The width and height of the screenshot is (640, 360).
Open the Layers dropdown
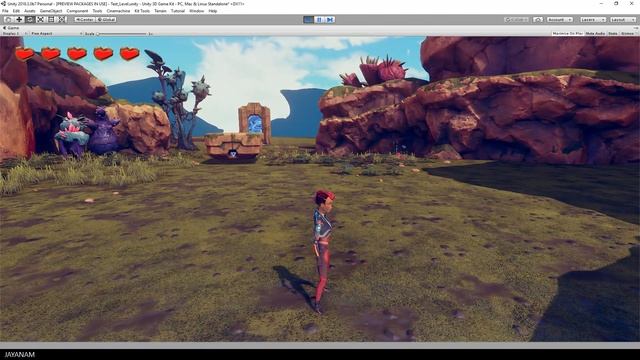click(x=592, y=20)
